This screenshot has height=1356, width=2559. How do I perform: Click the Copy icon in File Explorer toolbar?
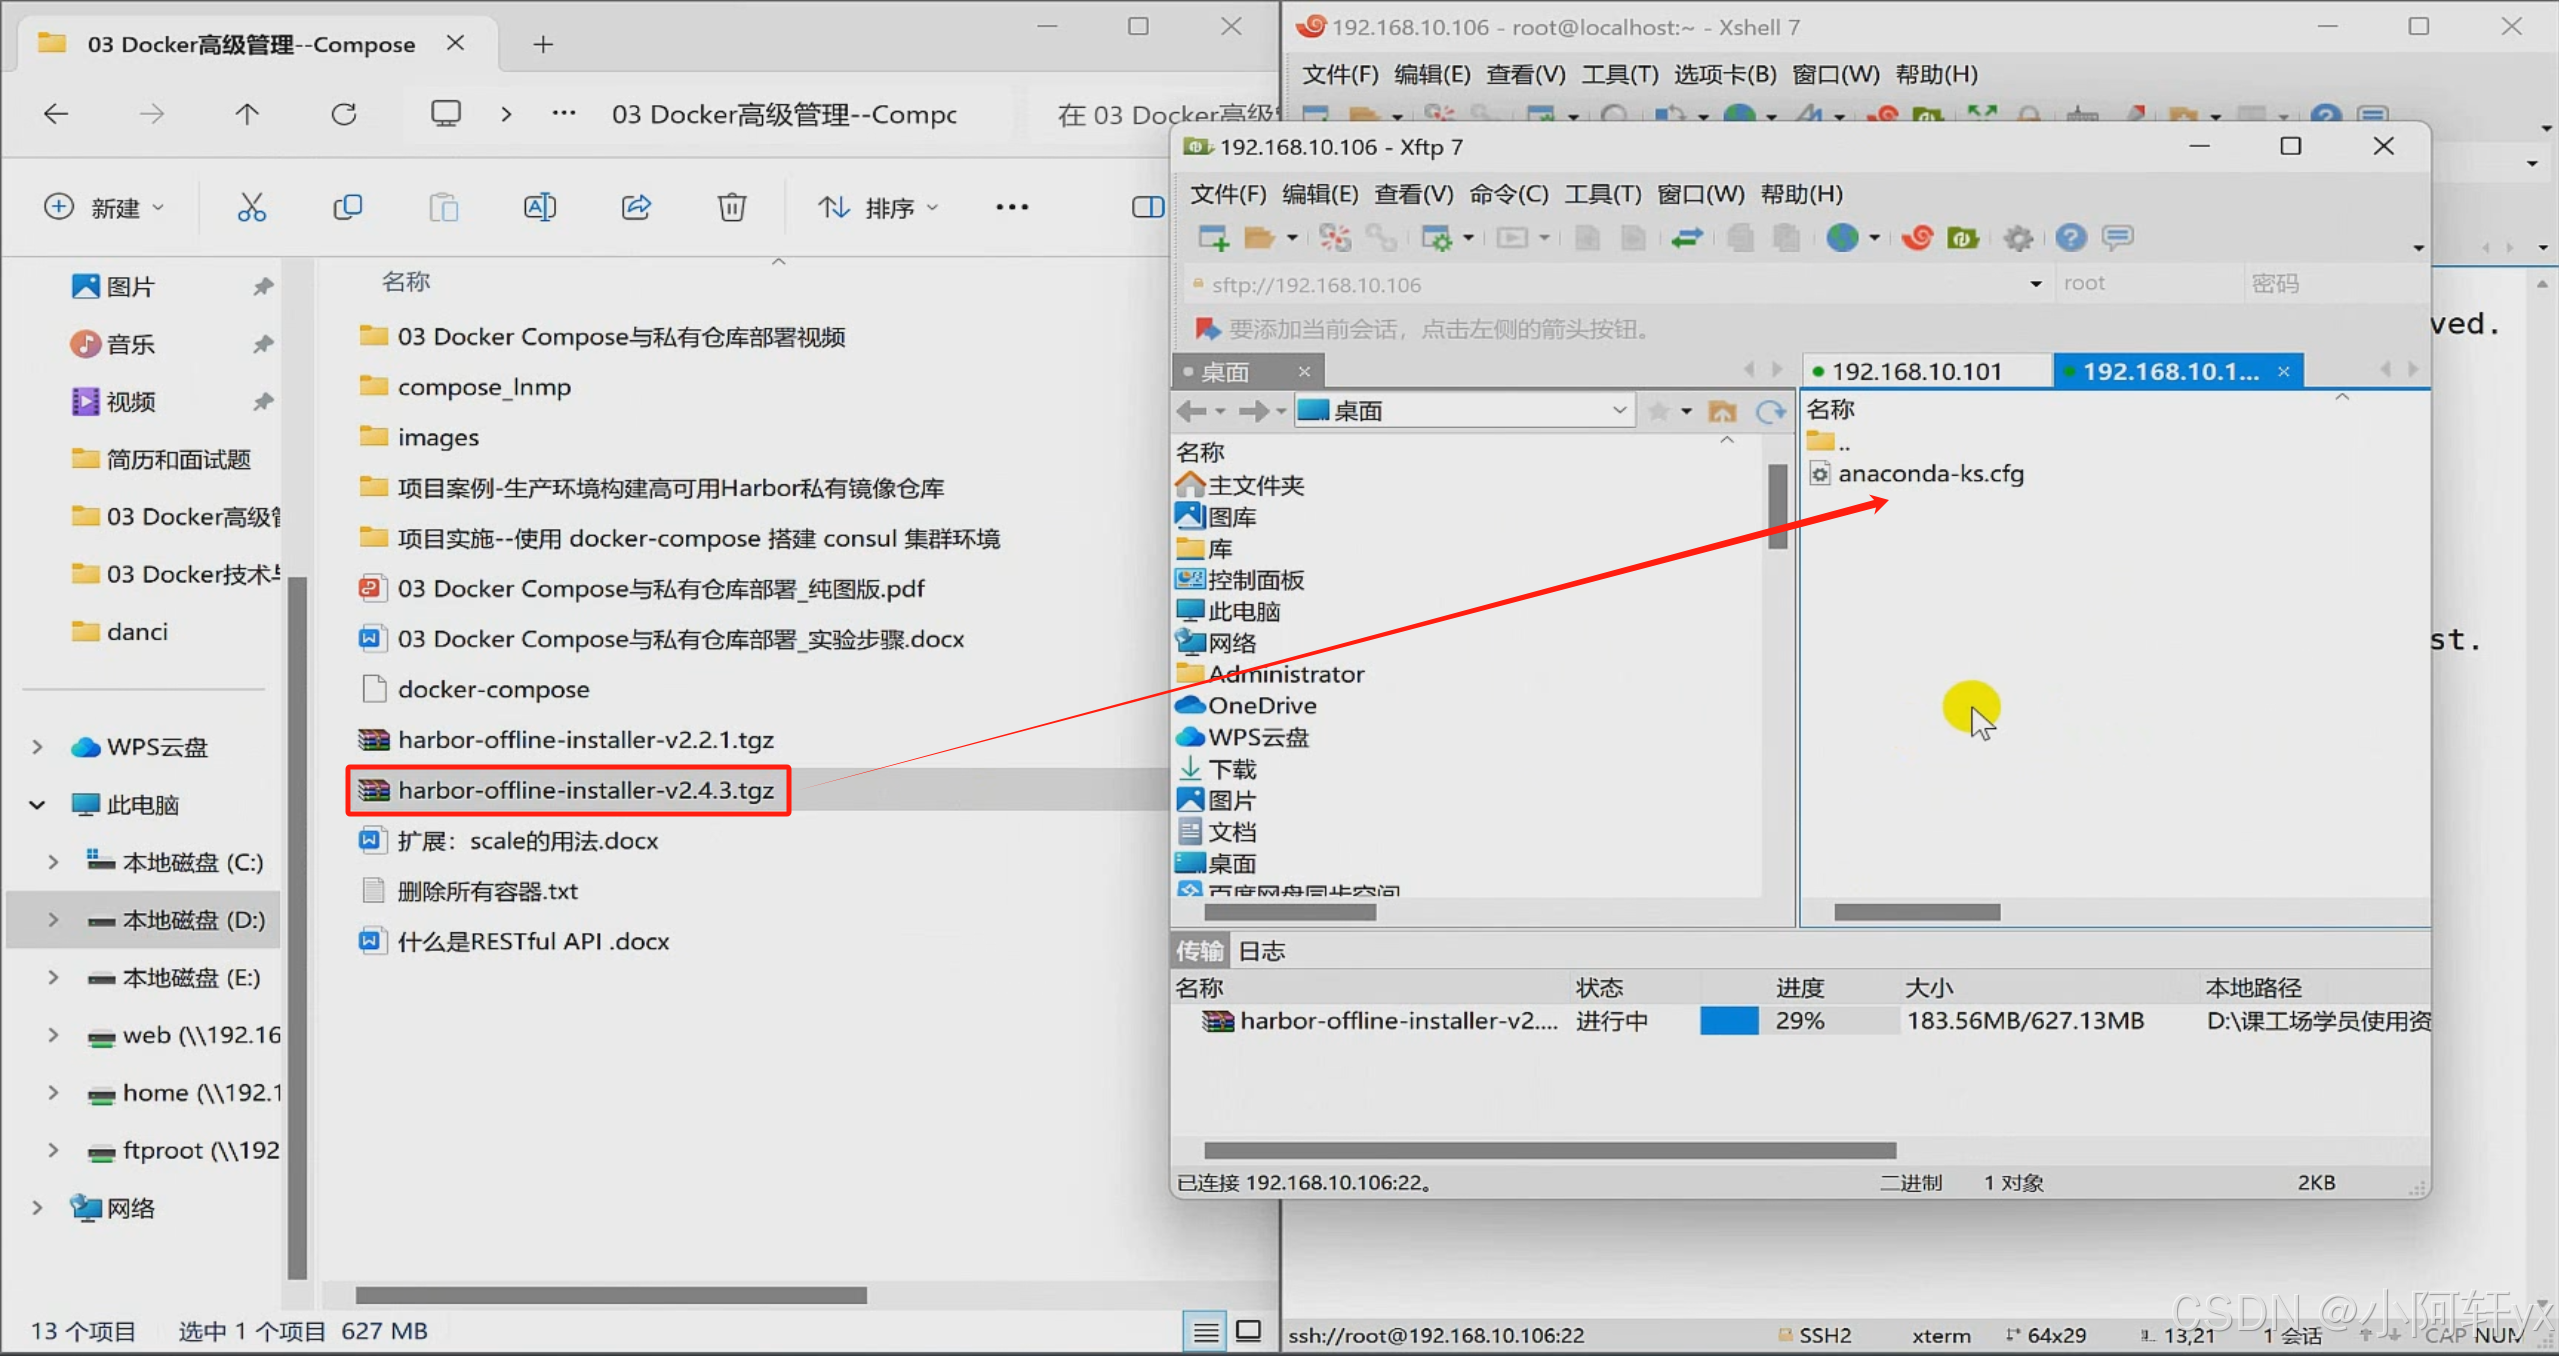click(x=347, y=207)
